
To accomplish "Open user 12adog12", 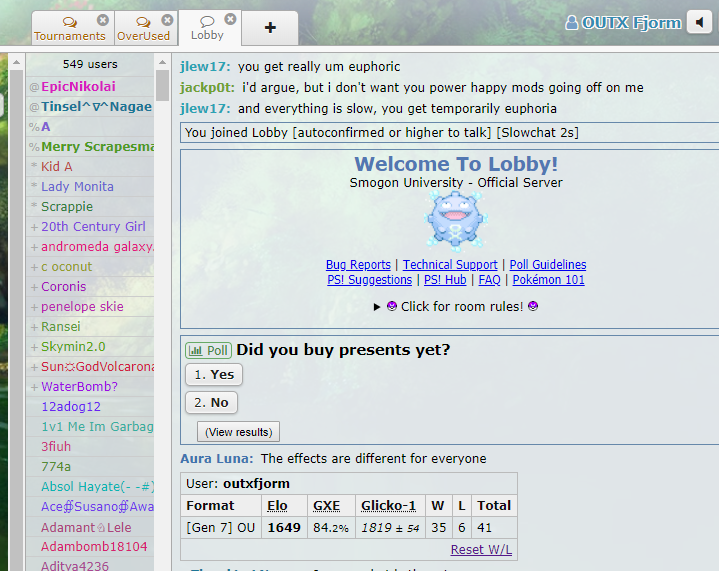I will tap(90, 407).
